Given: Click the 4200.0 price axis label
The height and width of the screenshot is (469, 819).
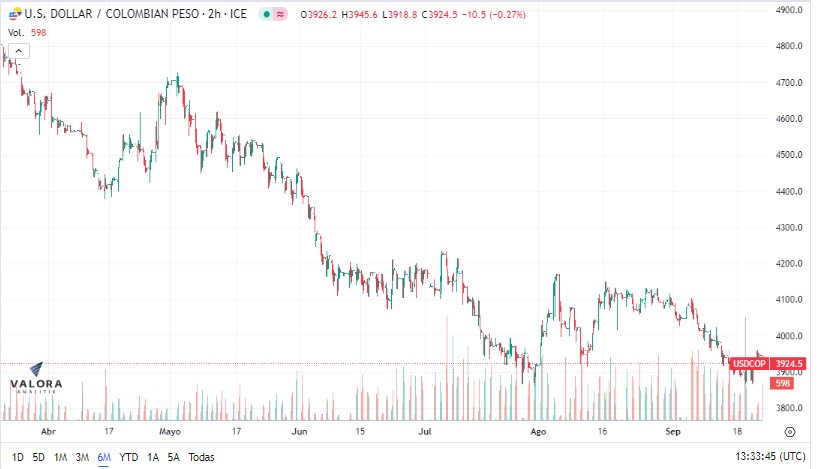Looking at the screenshot, I should pyautogui.click(x=789, y=264).
